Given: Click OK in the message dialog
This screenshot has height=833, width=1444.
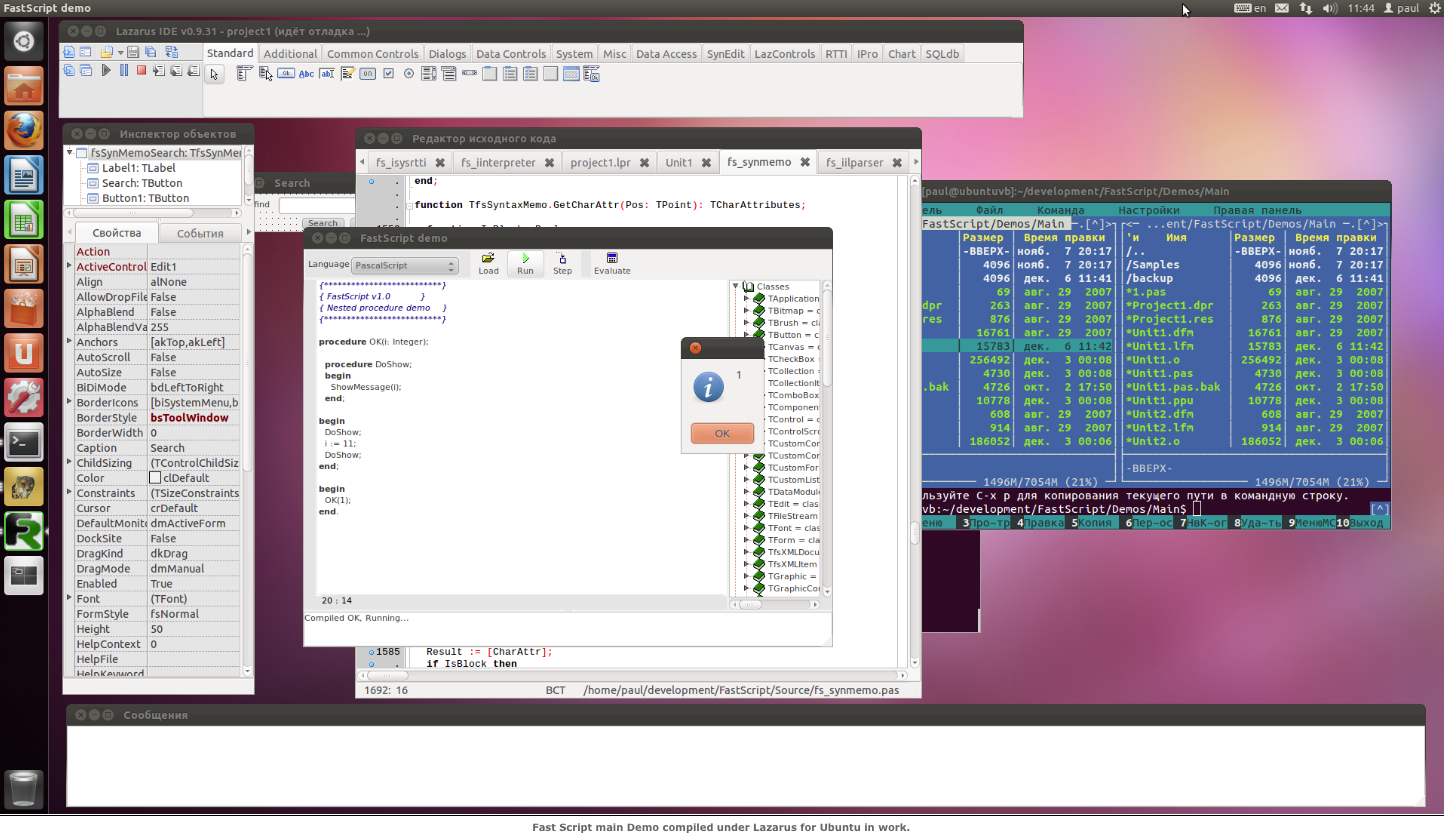Looking at the screenshot, I should click(722, 433).
